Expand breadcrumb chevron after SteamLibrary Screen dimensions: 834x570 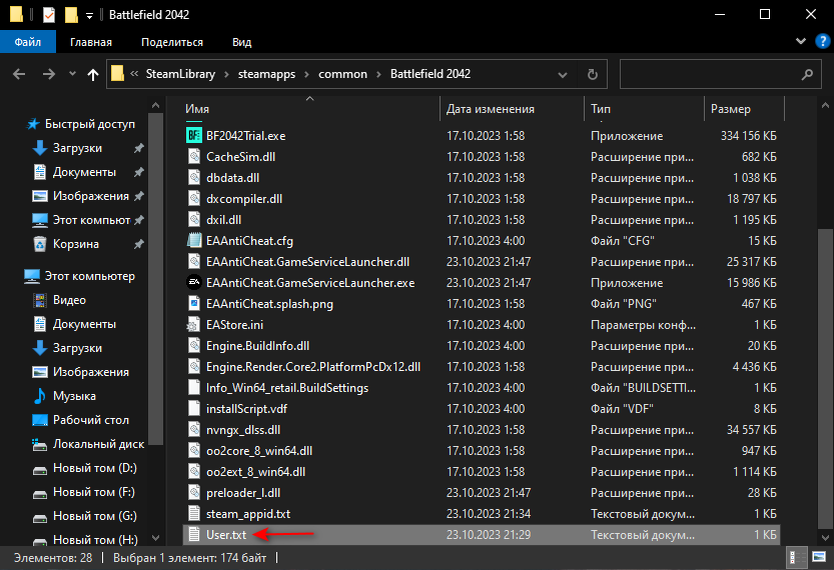tap(227, 74)
